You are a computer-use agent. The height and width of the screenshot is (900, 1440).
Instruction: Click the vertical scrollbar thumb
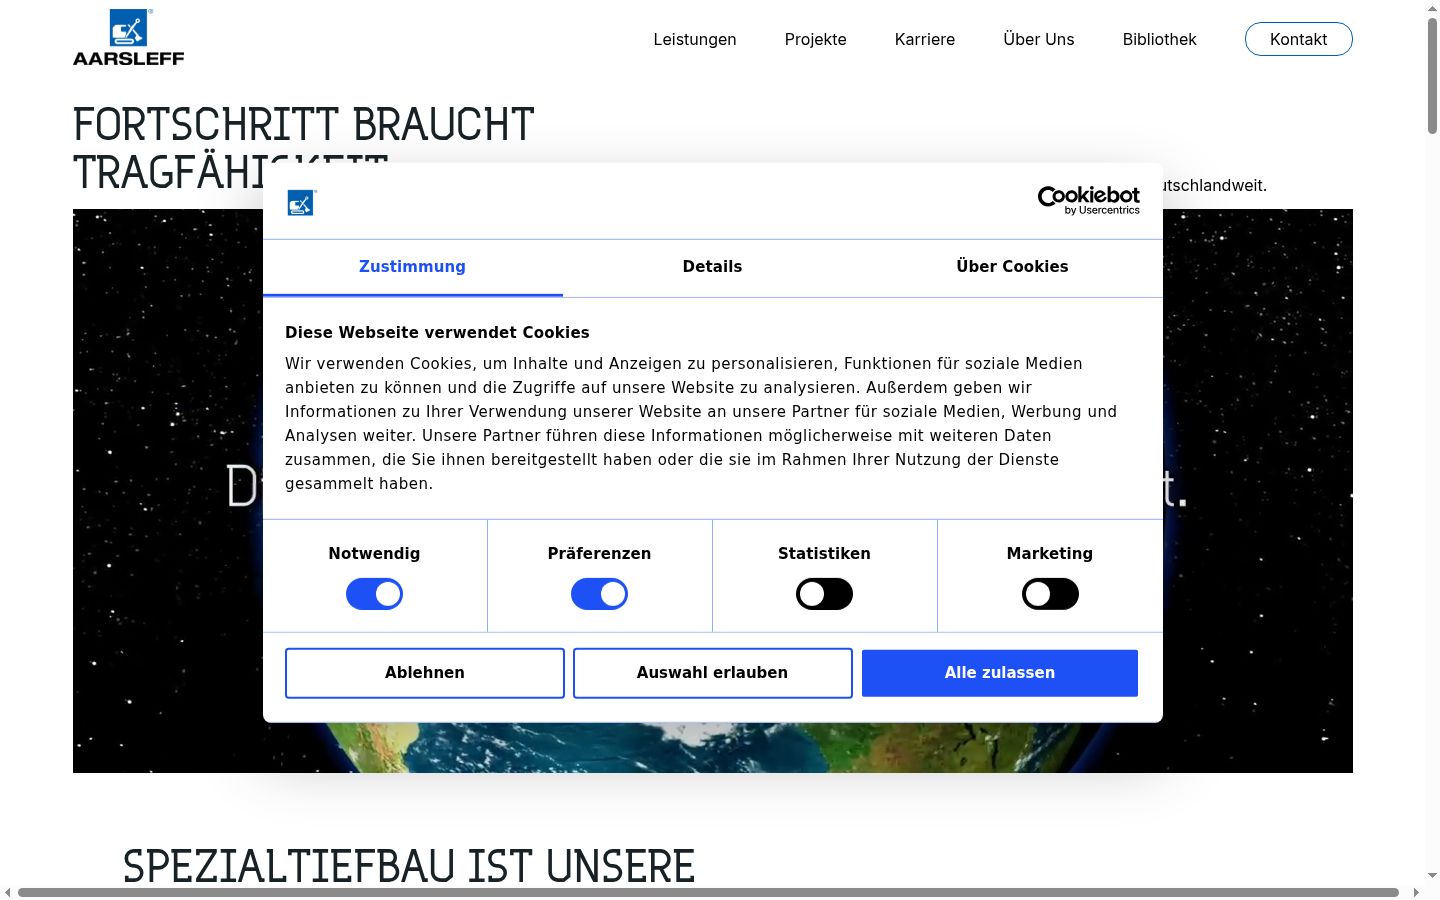tap(1432, 75)
